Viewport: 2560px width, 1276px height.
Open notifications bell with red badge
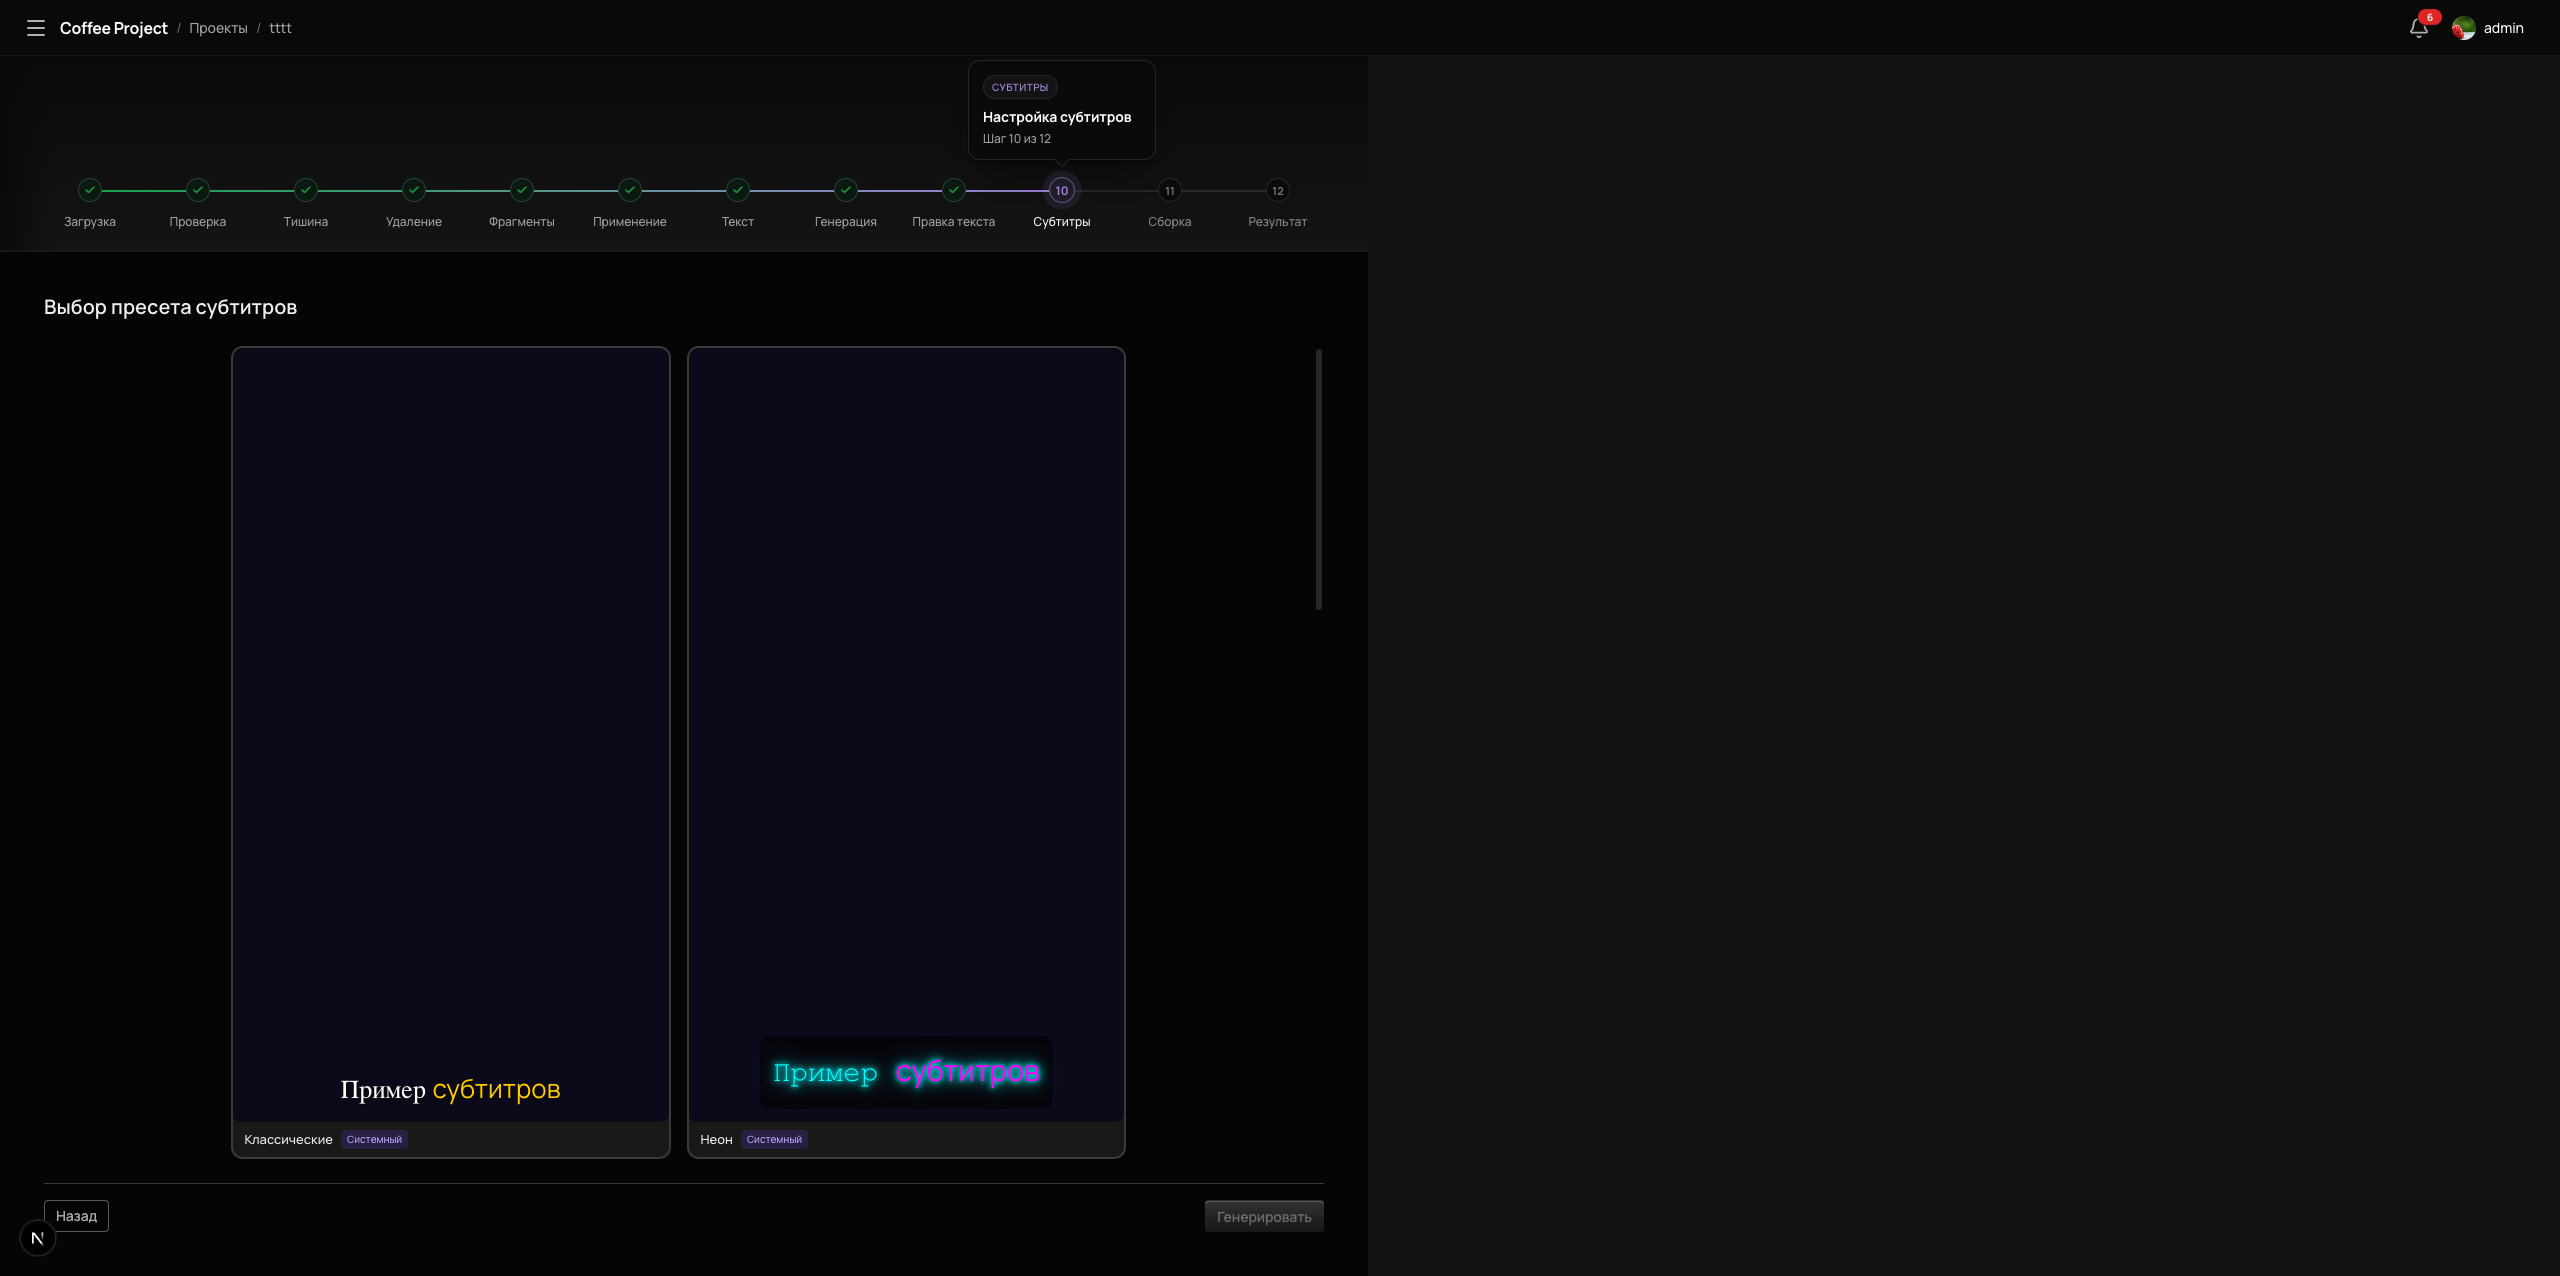pyautogui.click(x=2418, y=28)
